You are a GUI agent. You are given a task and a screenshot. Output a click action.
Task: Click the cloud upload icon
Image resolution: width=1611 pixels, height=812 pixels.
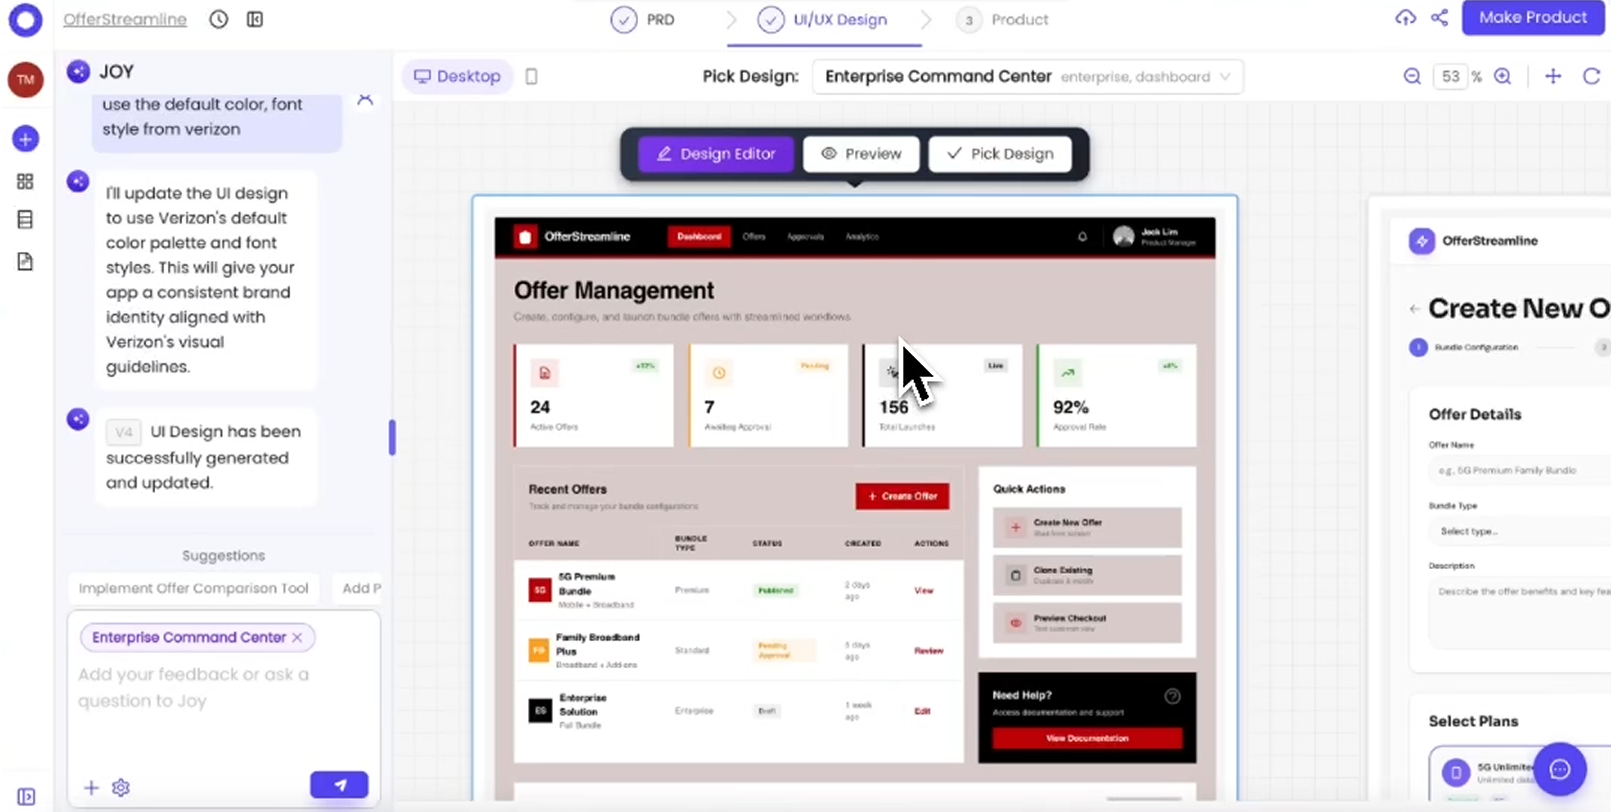click(1405, 17)
